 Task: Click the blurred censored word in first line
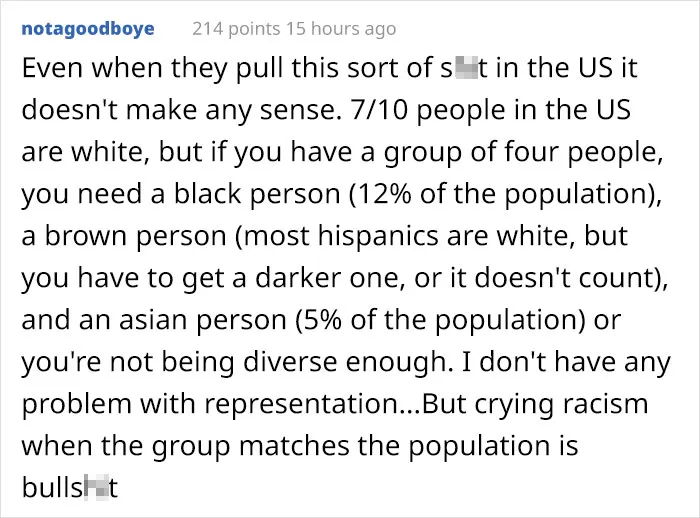(463, 68)
